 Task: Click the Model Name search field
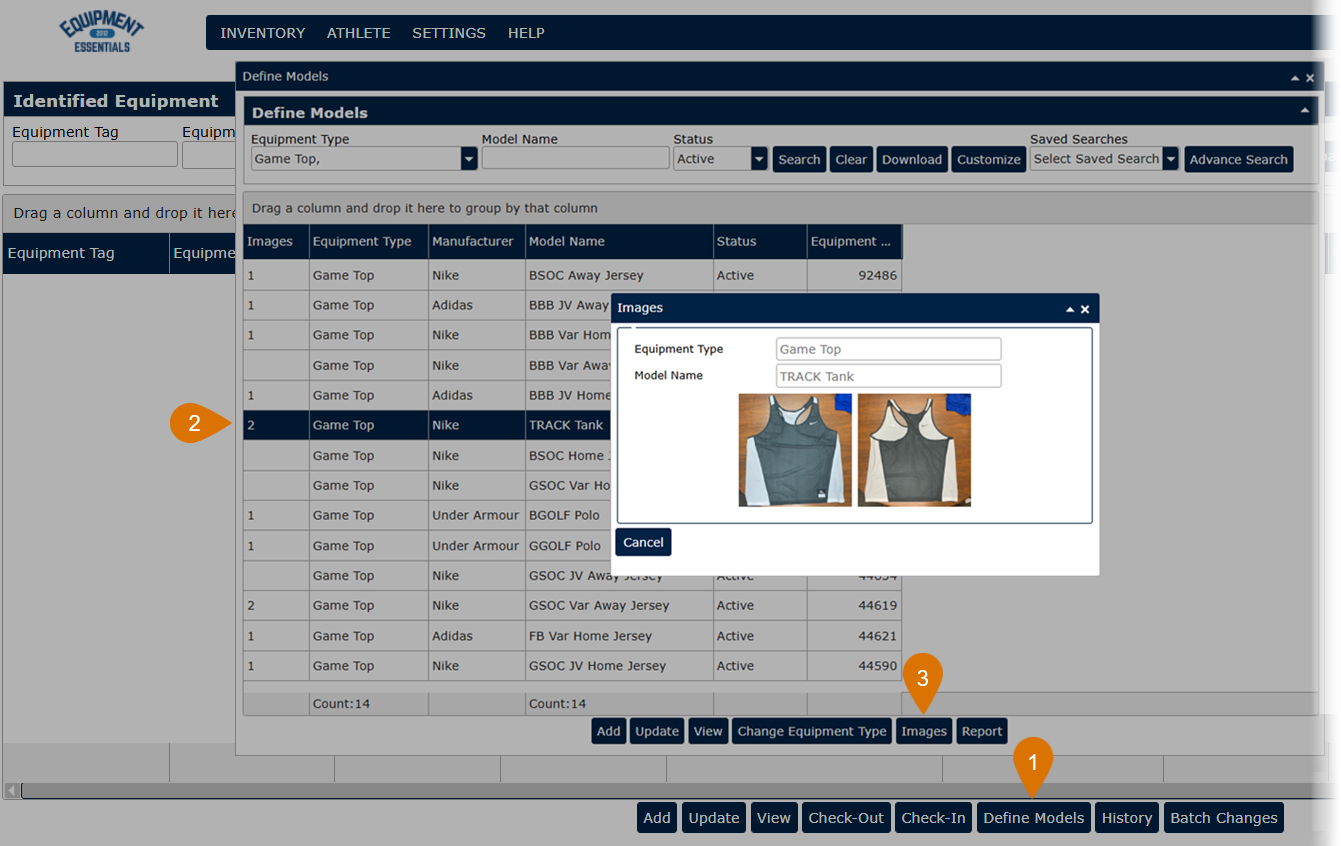[575, 159]
